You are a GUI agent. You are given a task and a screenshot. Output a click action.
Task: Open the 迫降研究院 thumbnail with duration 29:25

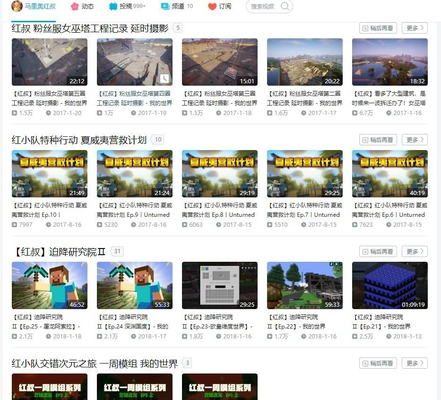[220, 285]
